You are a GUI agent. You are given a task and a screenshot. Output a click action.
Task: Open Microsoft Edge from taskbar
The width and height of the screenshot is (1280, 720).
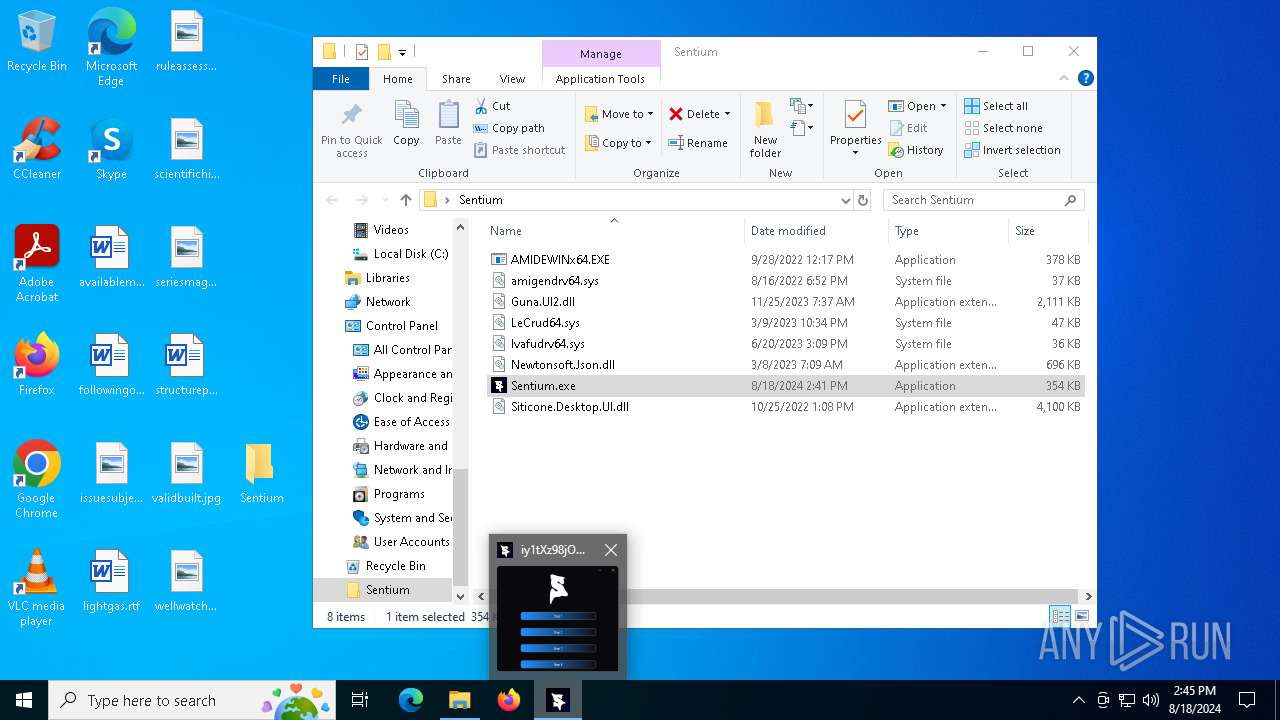point(411,700)
